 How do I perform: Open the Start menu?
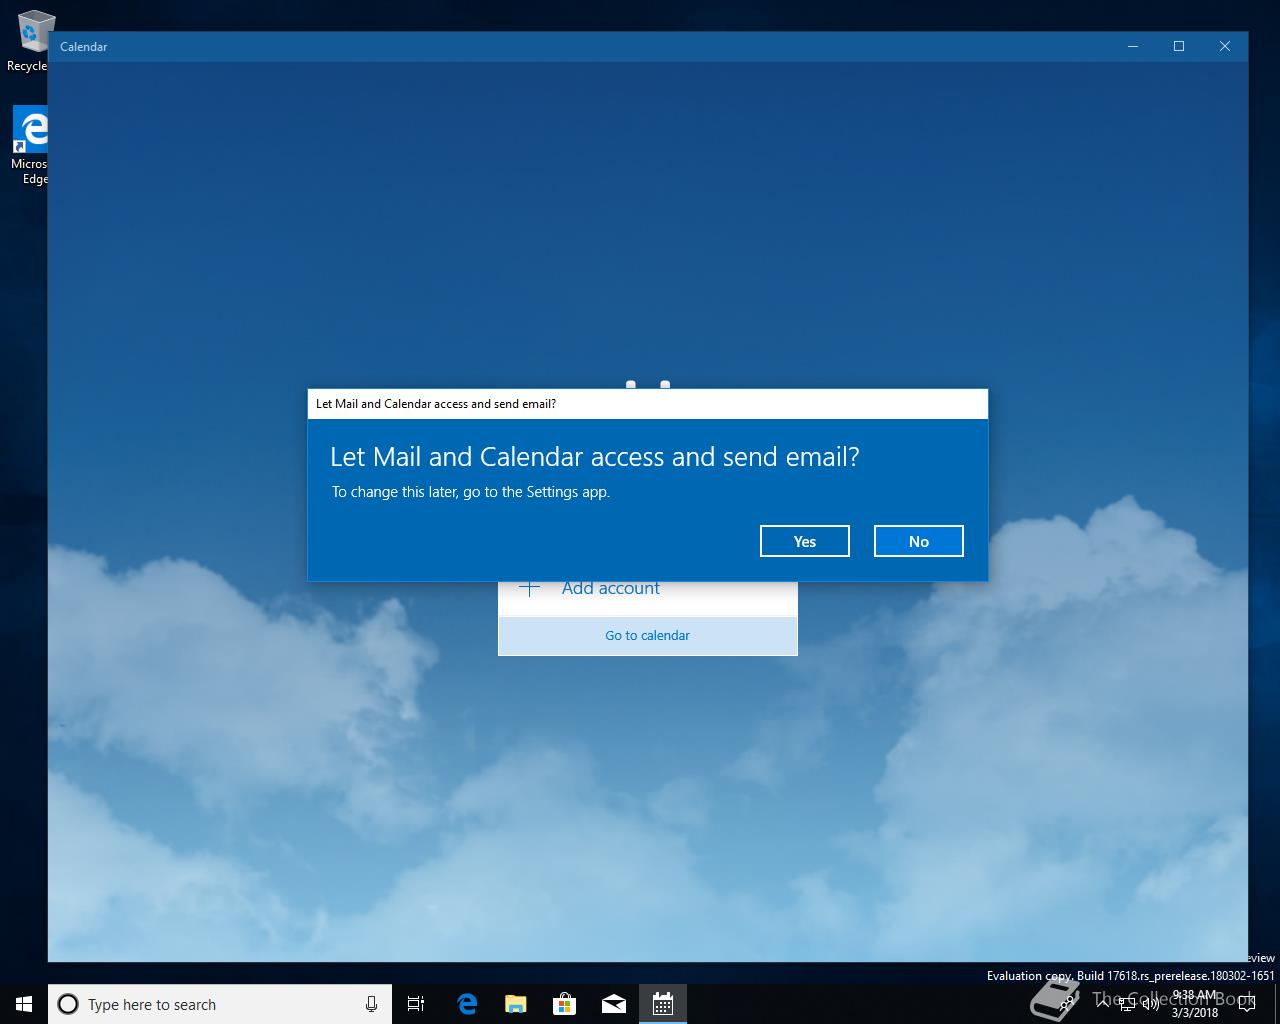24,1004
